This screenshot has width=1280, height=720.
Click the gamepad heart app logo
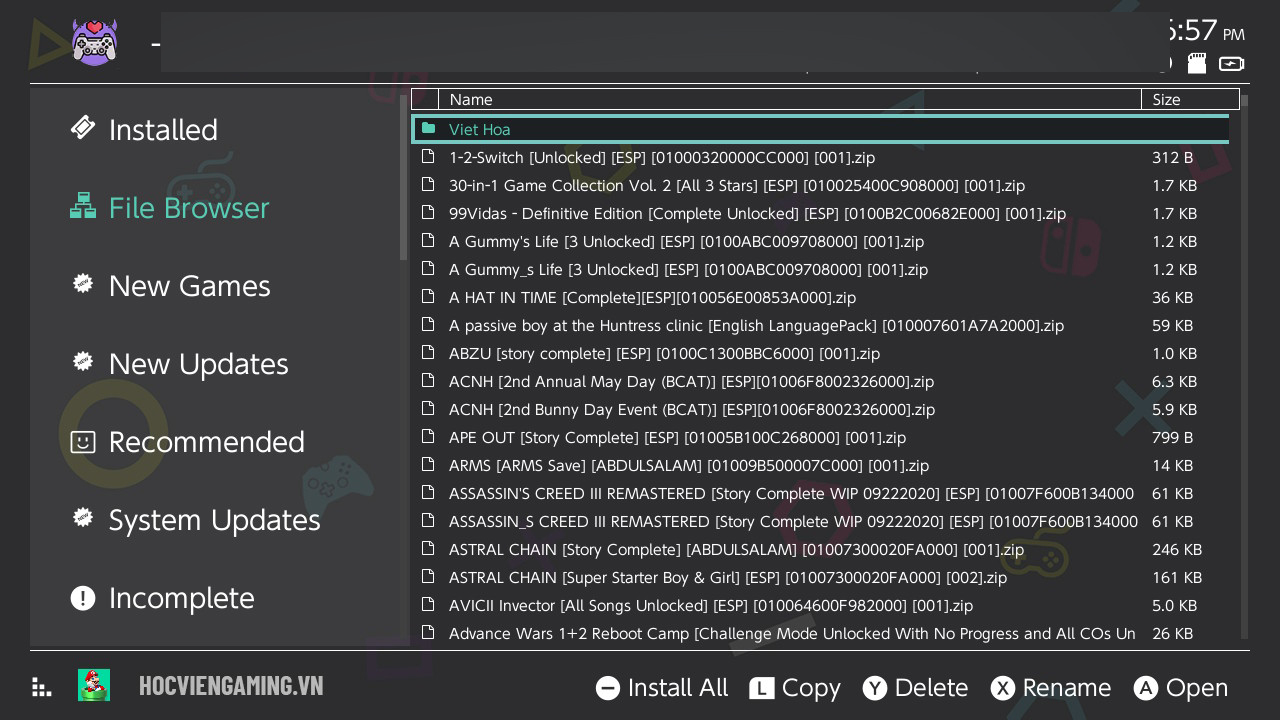95,42
